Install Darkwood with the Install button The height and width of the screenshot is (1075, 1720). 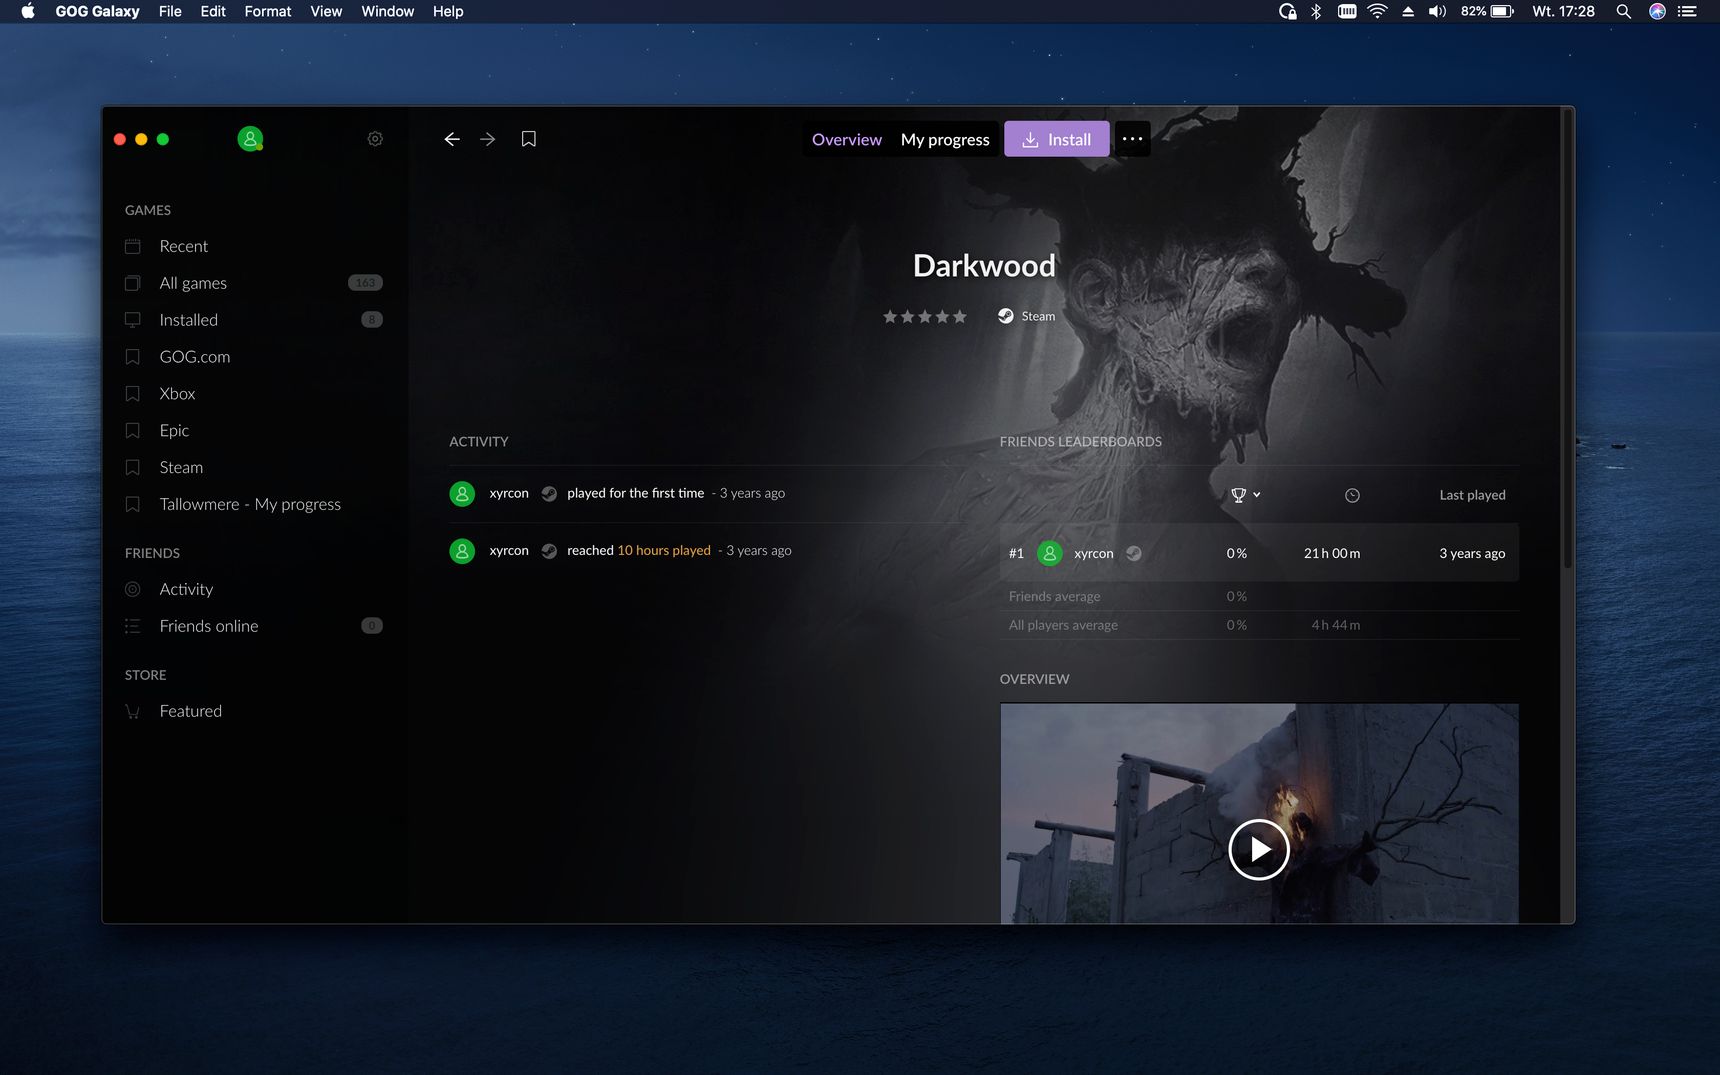point(1056,139)
